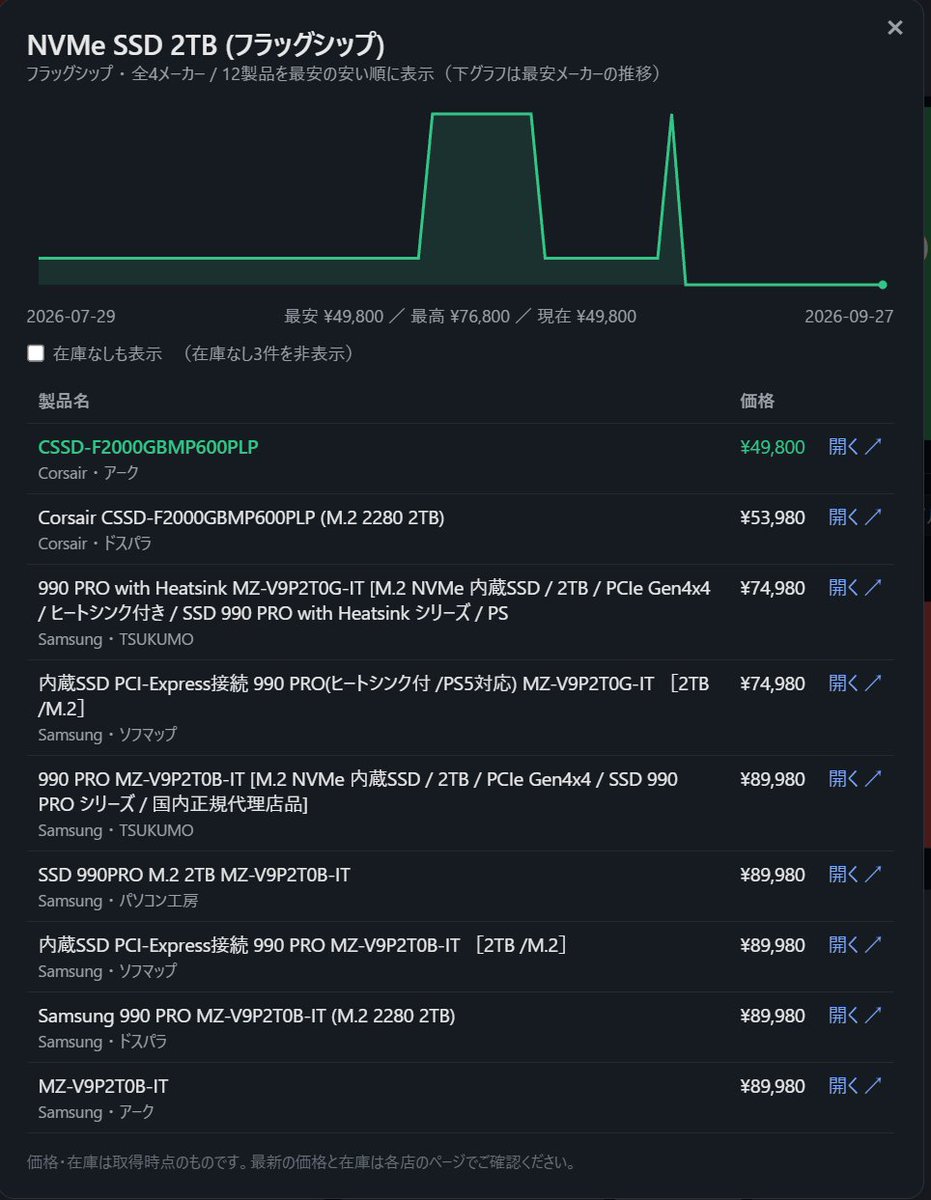Select 内蔵SSD PCI-Express接続 990 PRO(ヒートシンク付 product name
The image size is (931, 1200).
coord(375,696)
